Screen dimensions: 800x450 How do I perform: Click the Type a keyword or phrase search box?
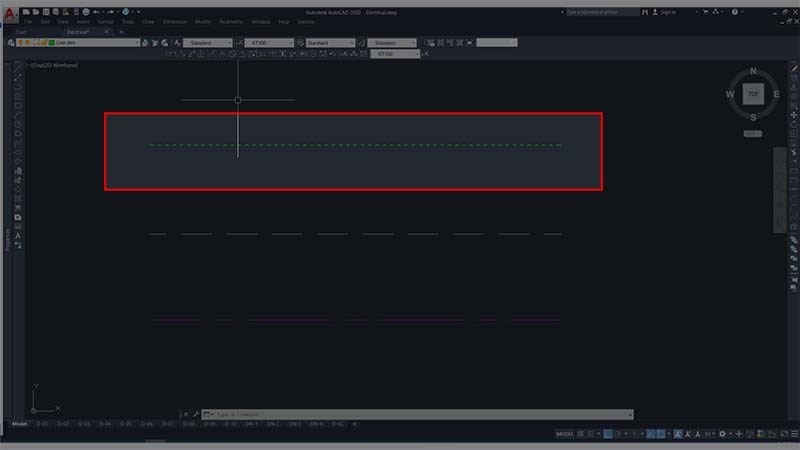(601, 12)
